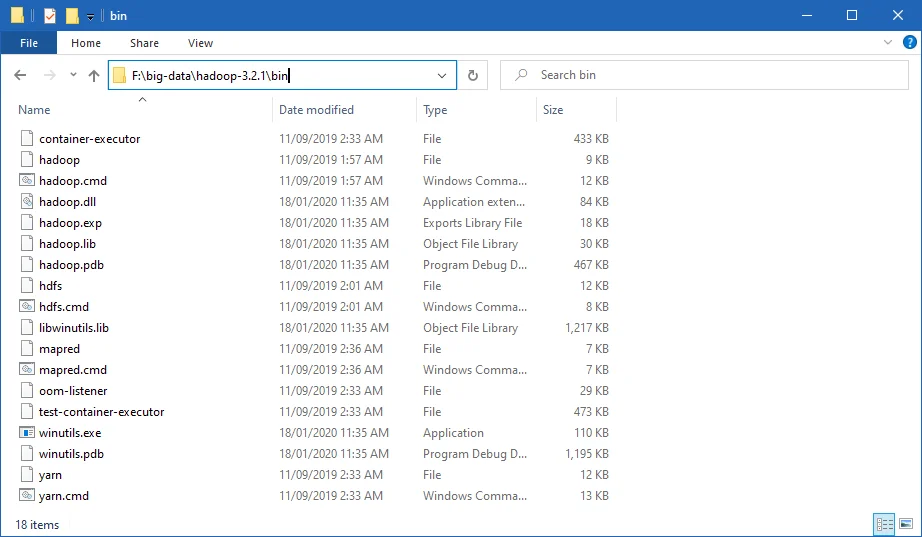Refresh the bin folder view

click(x=473, y=75)
